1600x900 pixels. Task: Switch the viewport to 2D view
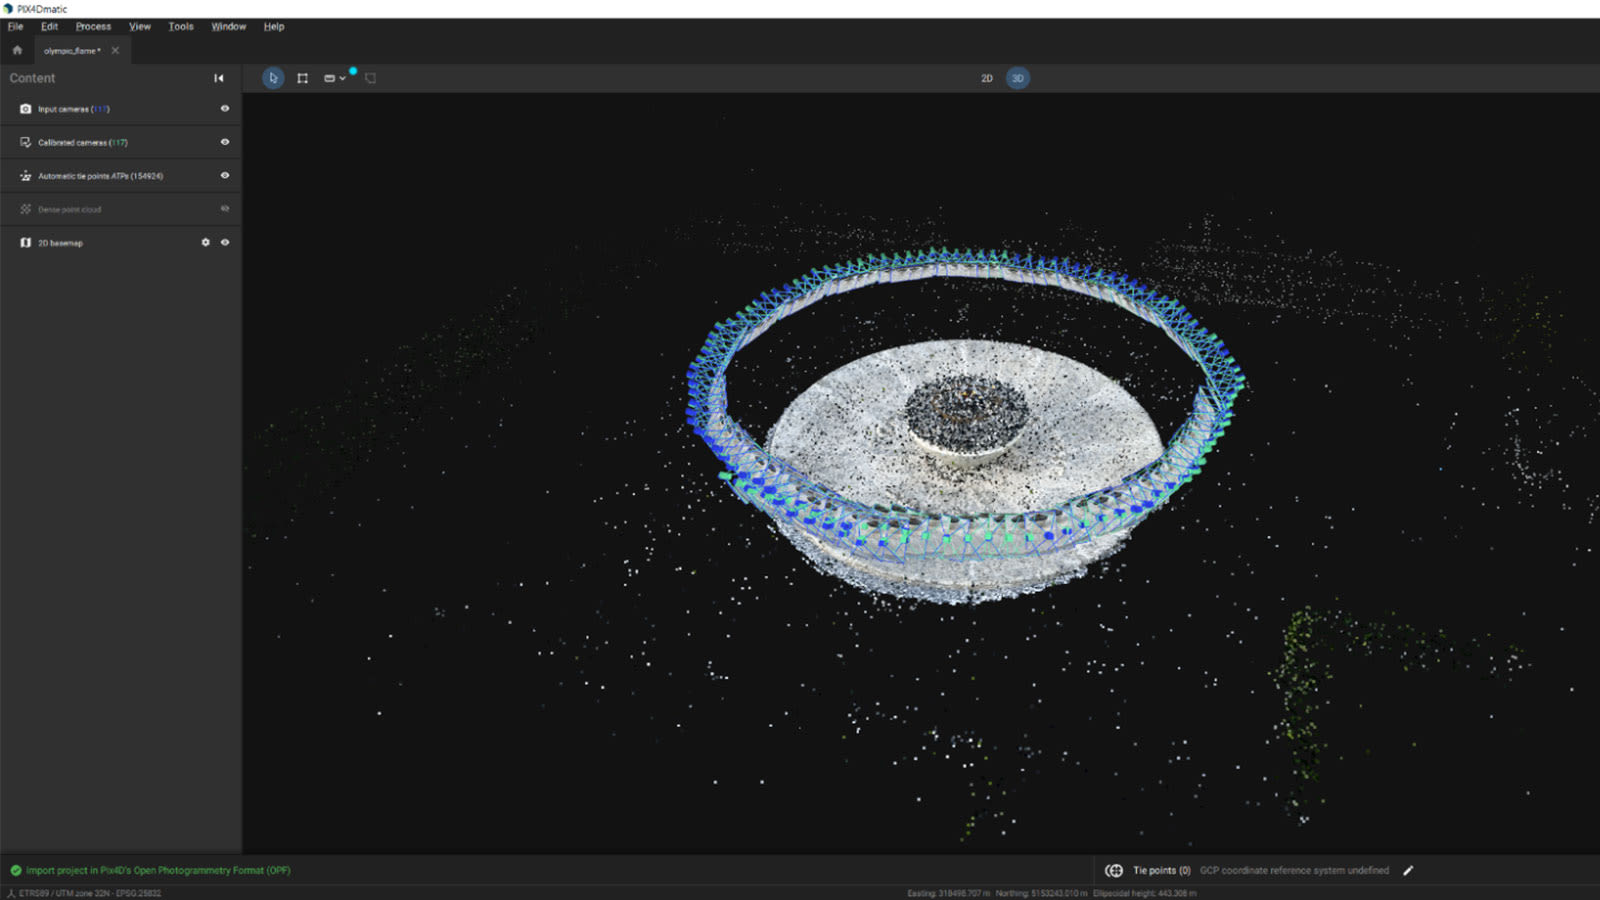coord(986,77)
